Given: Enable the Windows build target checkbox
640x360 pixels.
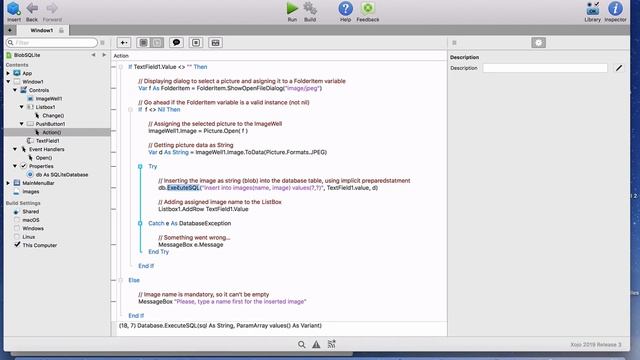Looking at the screenshot, I should [17, 229].
